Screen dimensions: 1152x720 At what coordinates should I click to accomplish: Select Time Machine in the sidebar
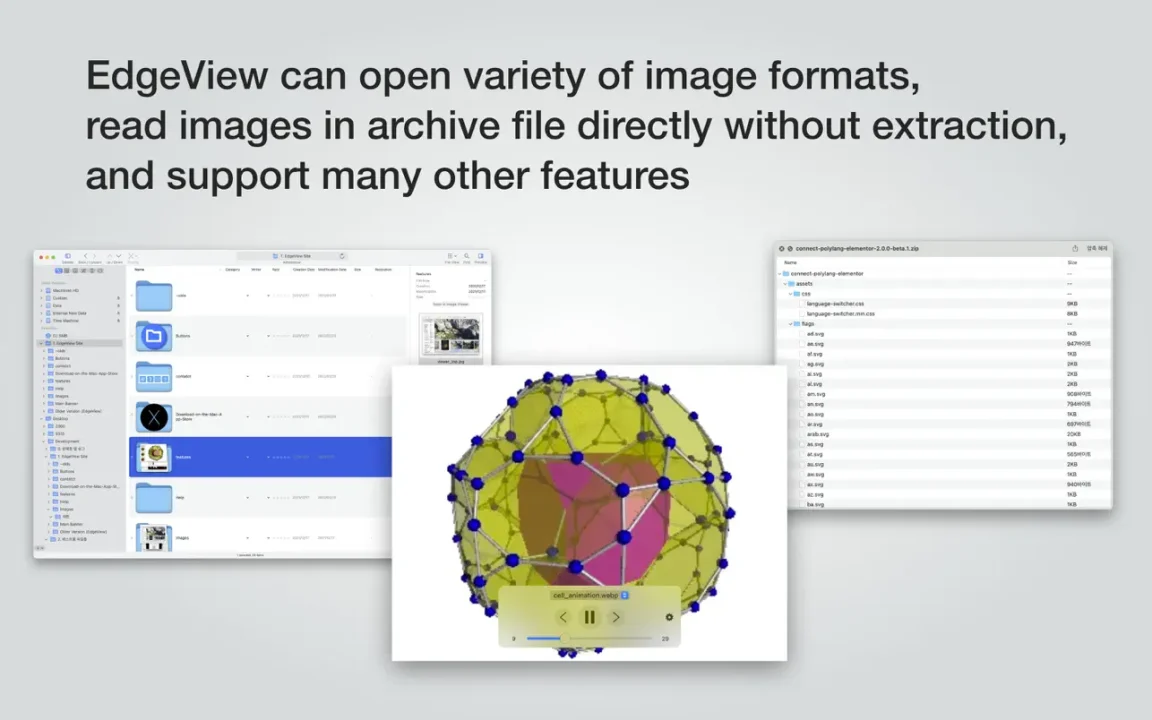[x=65, y=320]
